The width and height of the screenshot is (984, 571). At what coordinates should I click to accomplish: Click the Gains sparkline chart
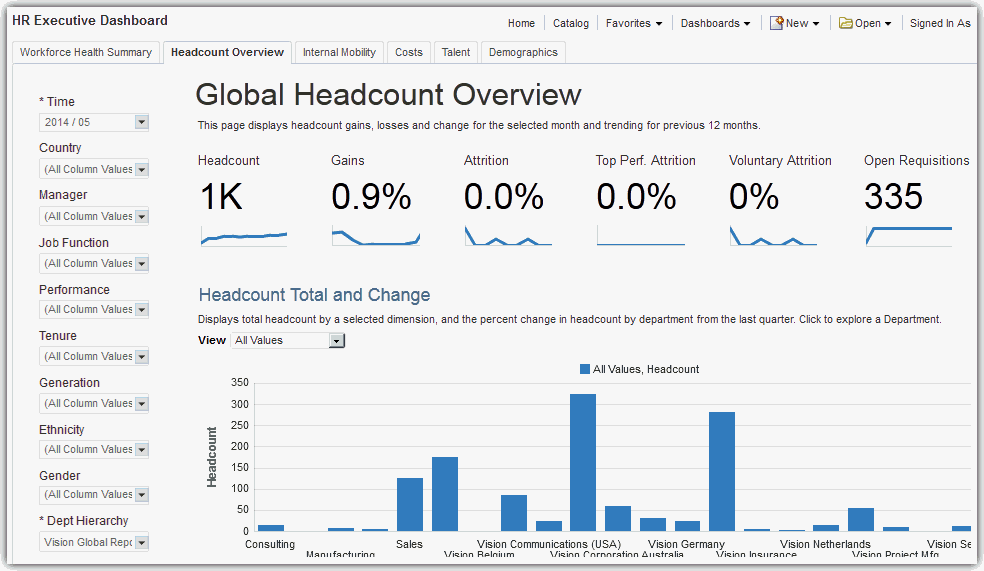pyautogui.click(x=375, y=237)
